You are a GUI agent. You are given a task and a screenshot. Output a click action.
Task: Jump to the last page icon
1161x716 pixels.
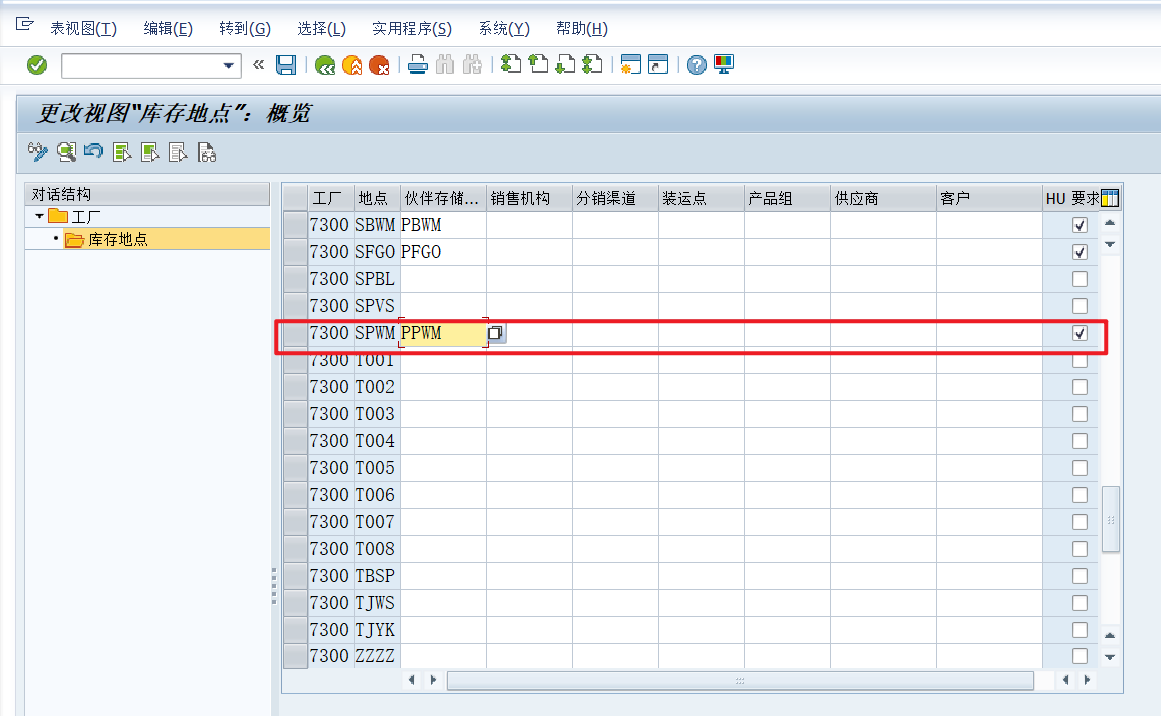[592, 64]
